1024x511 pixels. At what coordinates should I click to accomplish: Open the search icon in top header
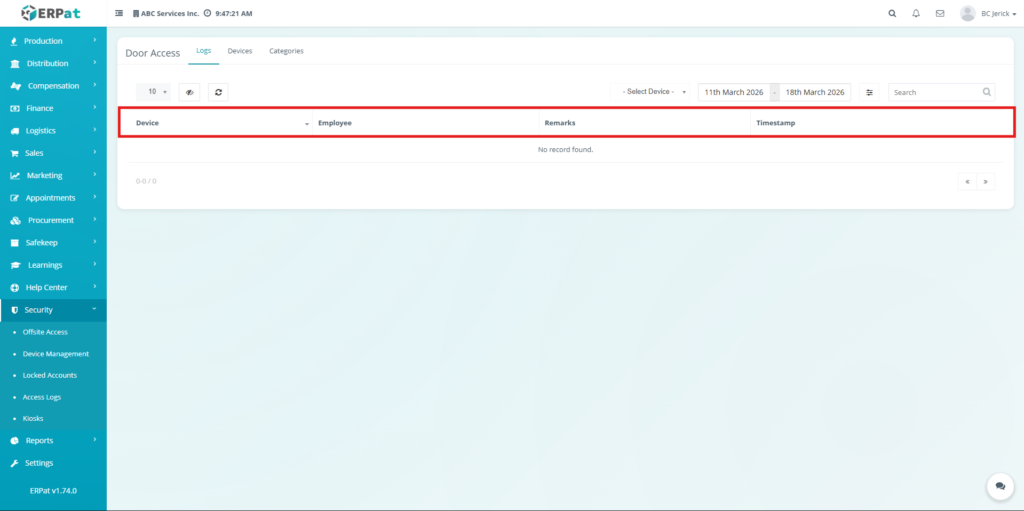point(892,14)
